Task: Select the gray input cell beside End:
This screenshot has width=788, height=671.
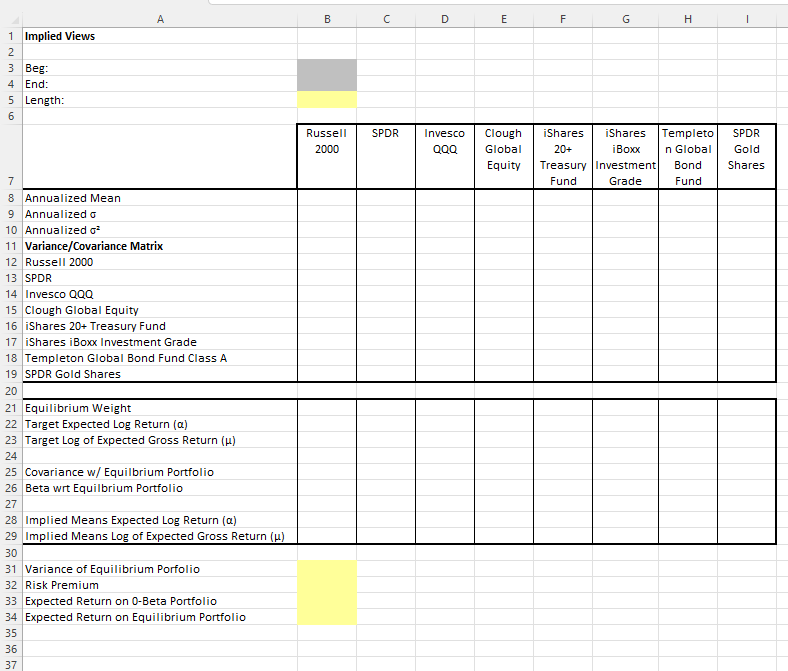Action: pyautogui.click(x=327, y=84)
